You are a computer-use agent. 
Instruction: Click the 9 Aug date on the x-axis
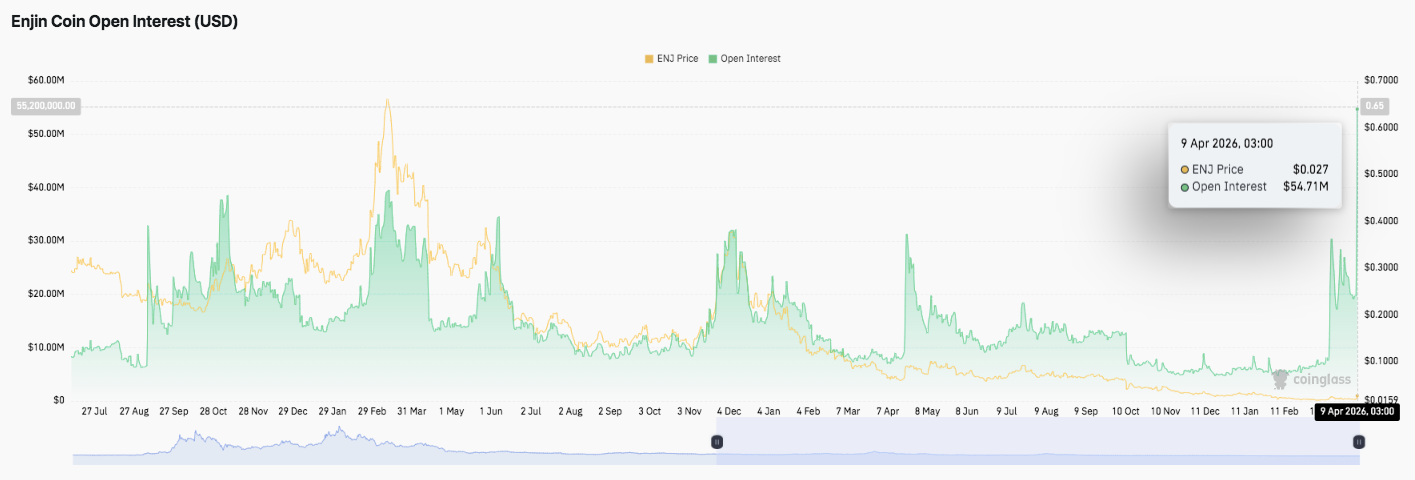pos(1047,411)
